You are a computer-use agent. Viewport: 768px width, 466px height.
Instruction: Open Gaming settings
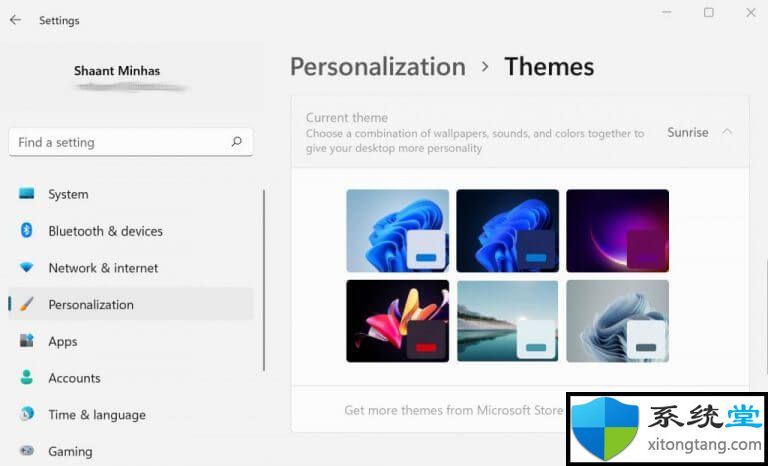70,451
